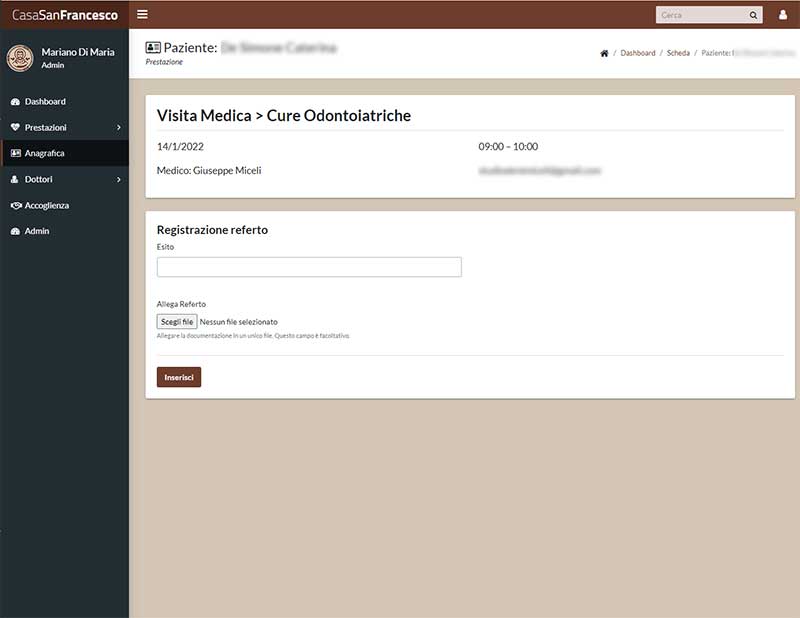
Task: Focus the Esito text field
Action: pyautogui.click(x=309, y=267)
